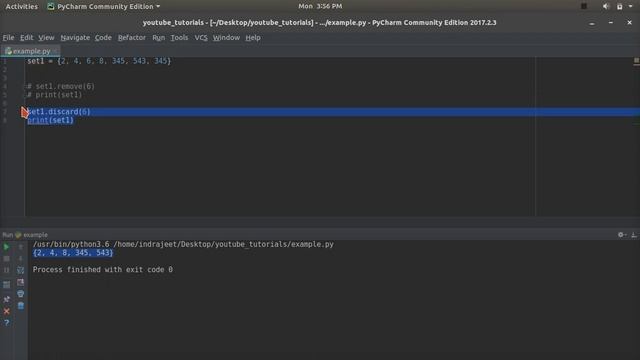640x360 pixels.
Task: Click the commented set1.remove(6) line
Action: tap(60, 86)
